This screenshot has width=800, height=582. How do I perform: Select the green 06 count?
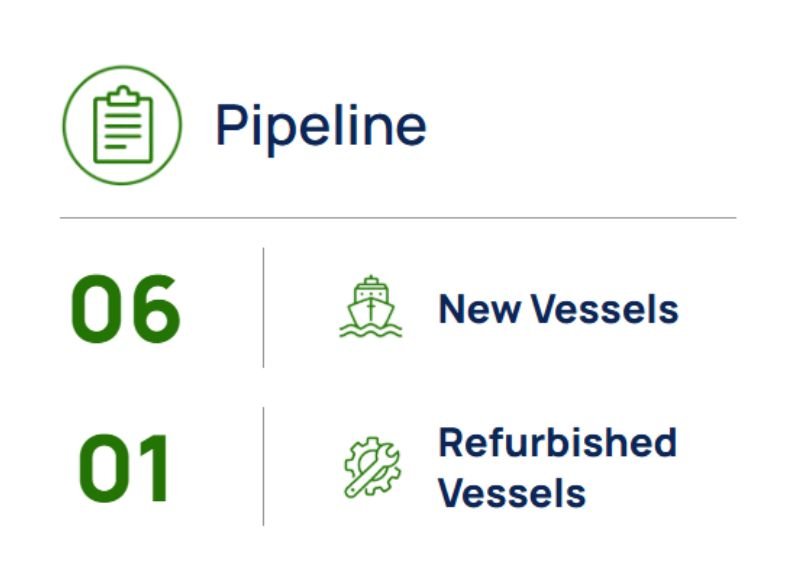coord(126,309)
